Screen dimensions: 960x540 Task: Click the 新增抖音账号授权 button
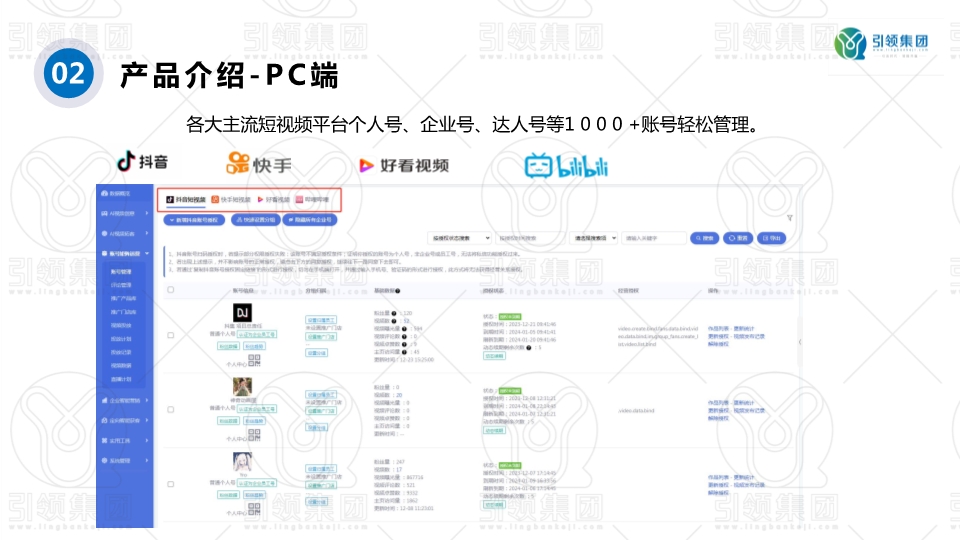point(194,220)
